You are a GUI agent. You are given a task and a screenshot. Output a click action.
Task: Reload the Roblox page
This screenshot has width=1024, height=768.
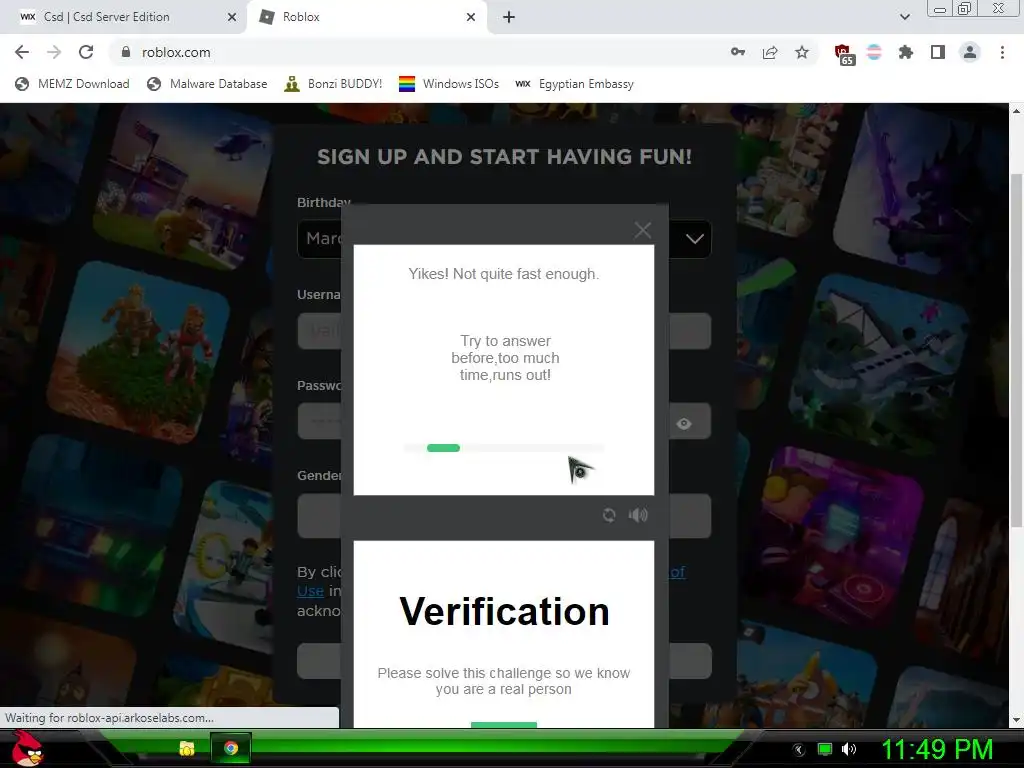click(86, 52)
